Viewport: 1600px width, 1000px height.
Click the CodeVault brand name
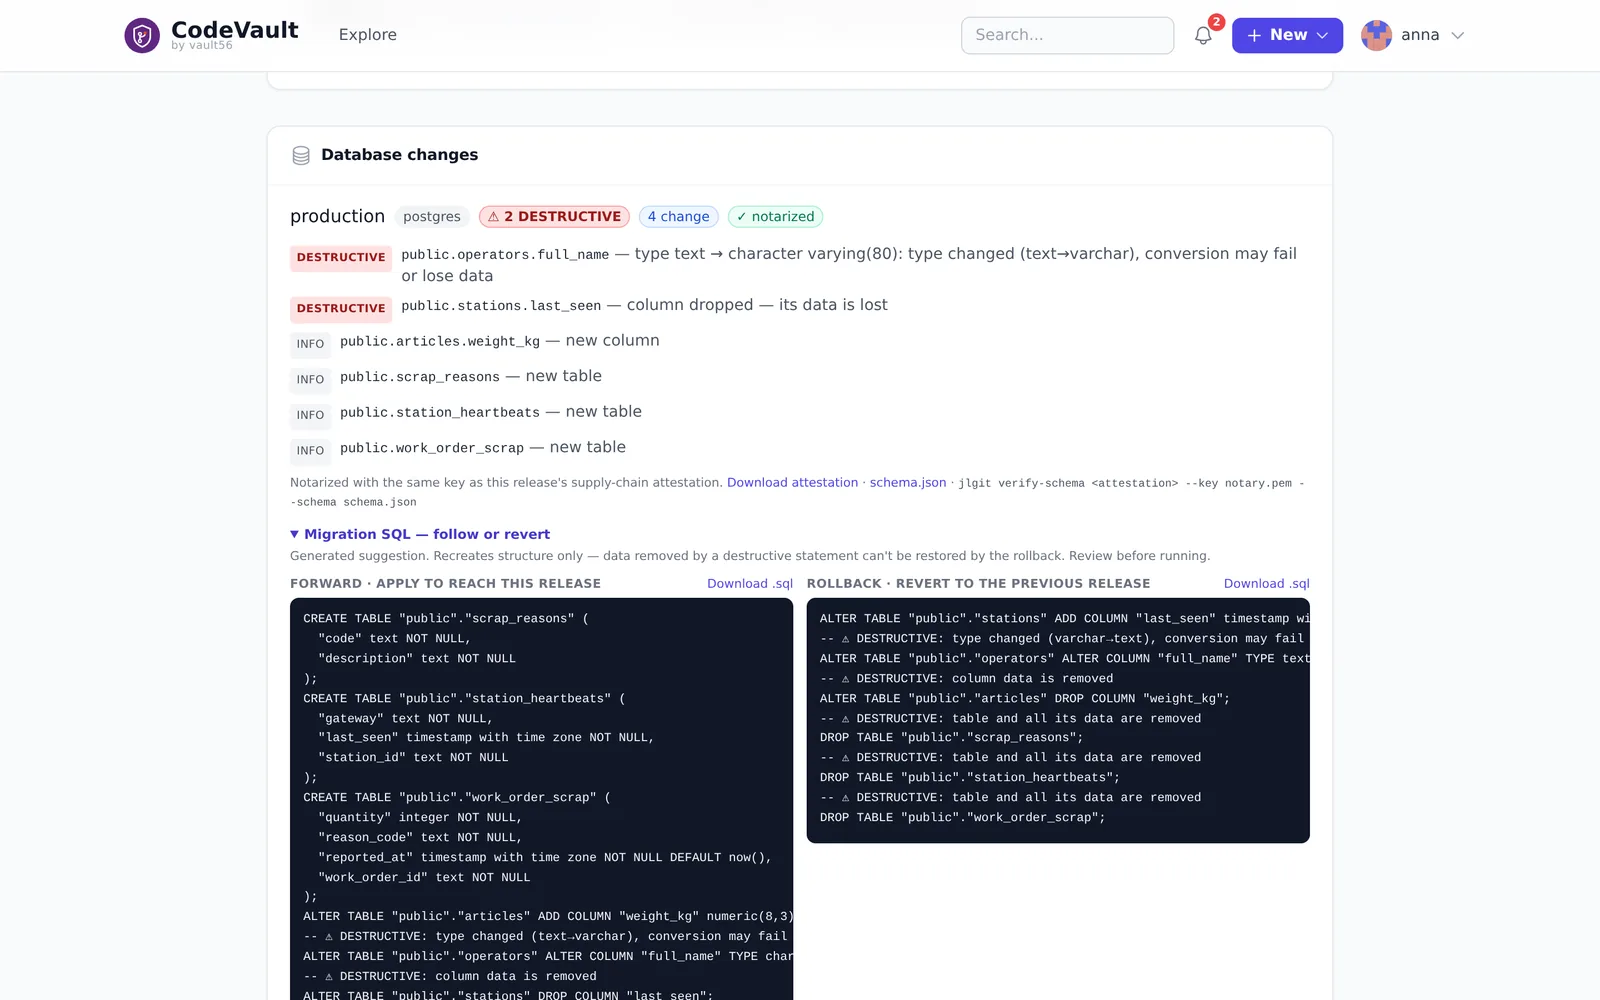coord(235,30)
